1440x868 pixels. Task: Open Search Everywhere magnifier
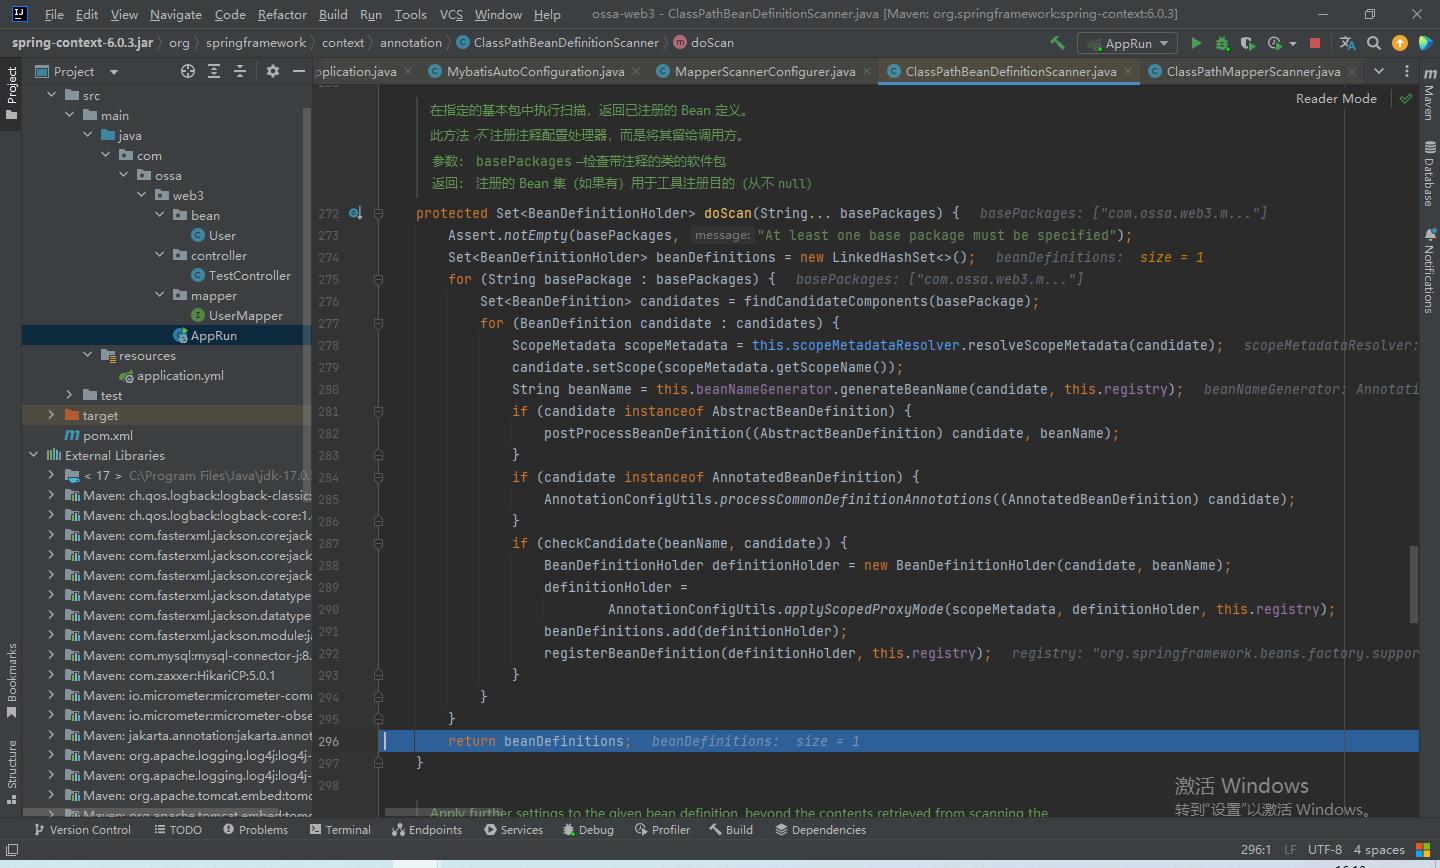point(1374,43)
